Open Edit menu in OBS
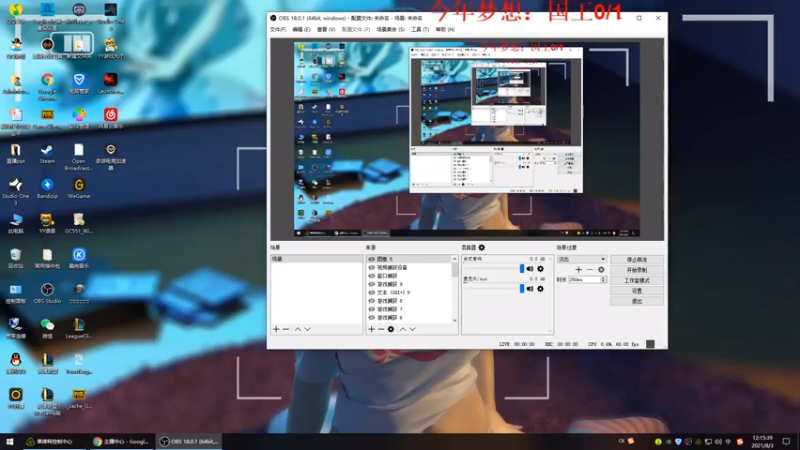The width and height of the screenshot is (800, 450). tap(301, 30)
